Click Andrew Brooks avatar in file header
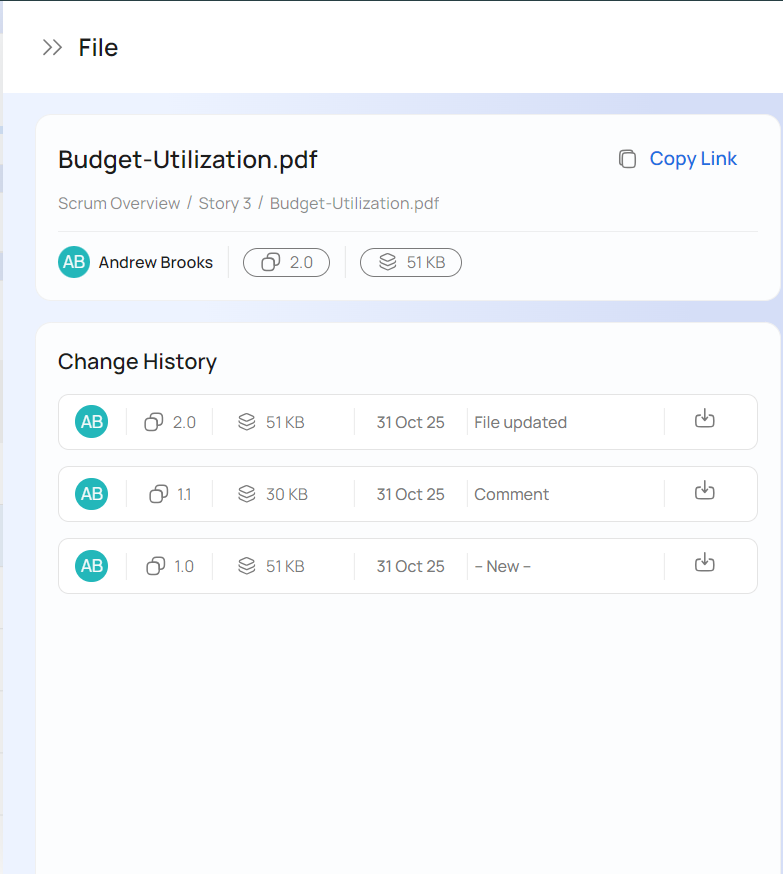This screenshot has width=783, height=874. coord(74,262)
